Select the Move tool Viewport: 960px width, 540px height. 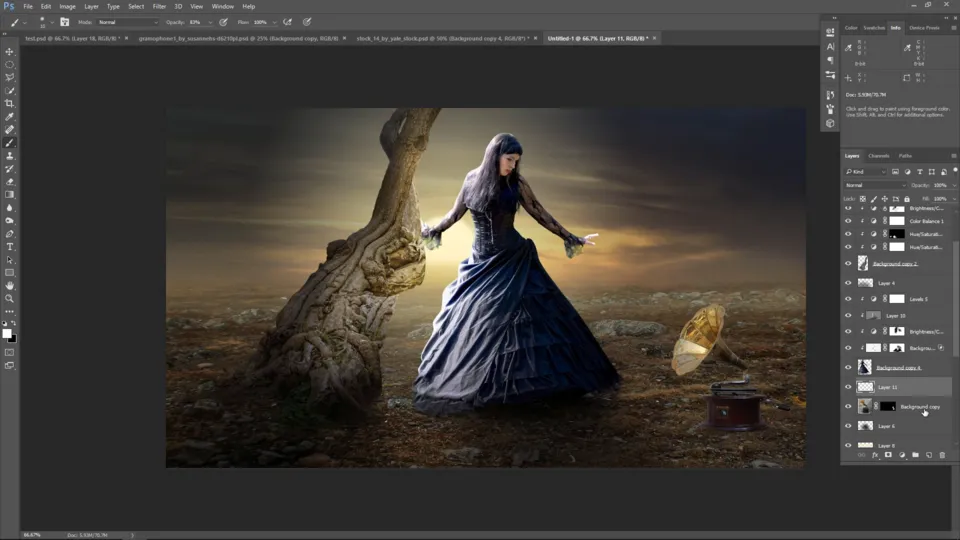(9, 51)
